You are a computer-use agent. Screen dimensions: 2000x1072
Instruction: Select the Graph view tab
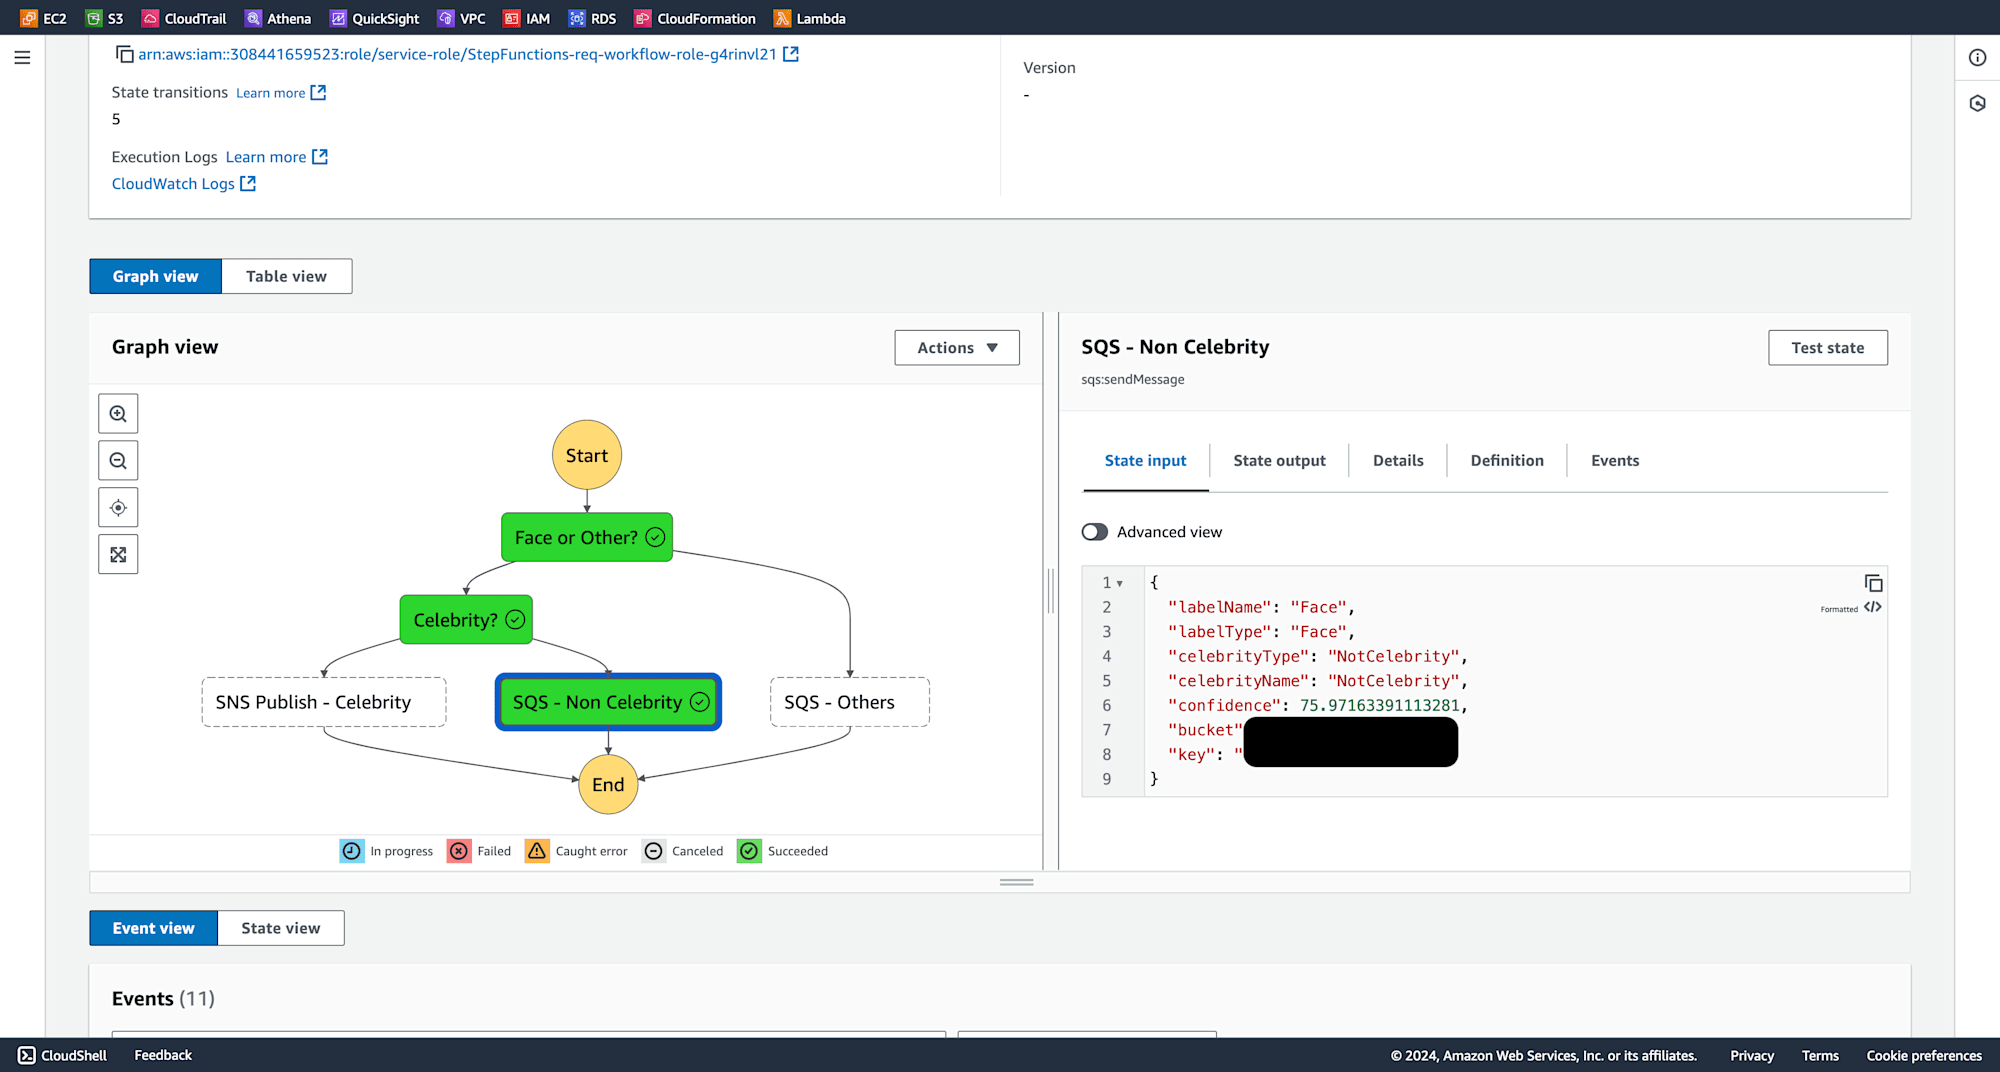coord(155,276)
